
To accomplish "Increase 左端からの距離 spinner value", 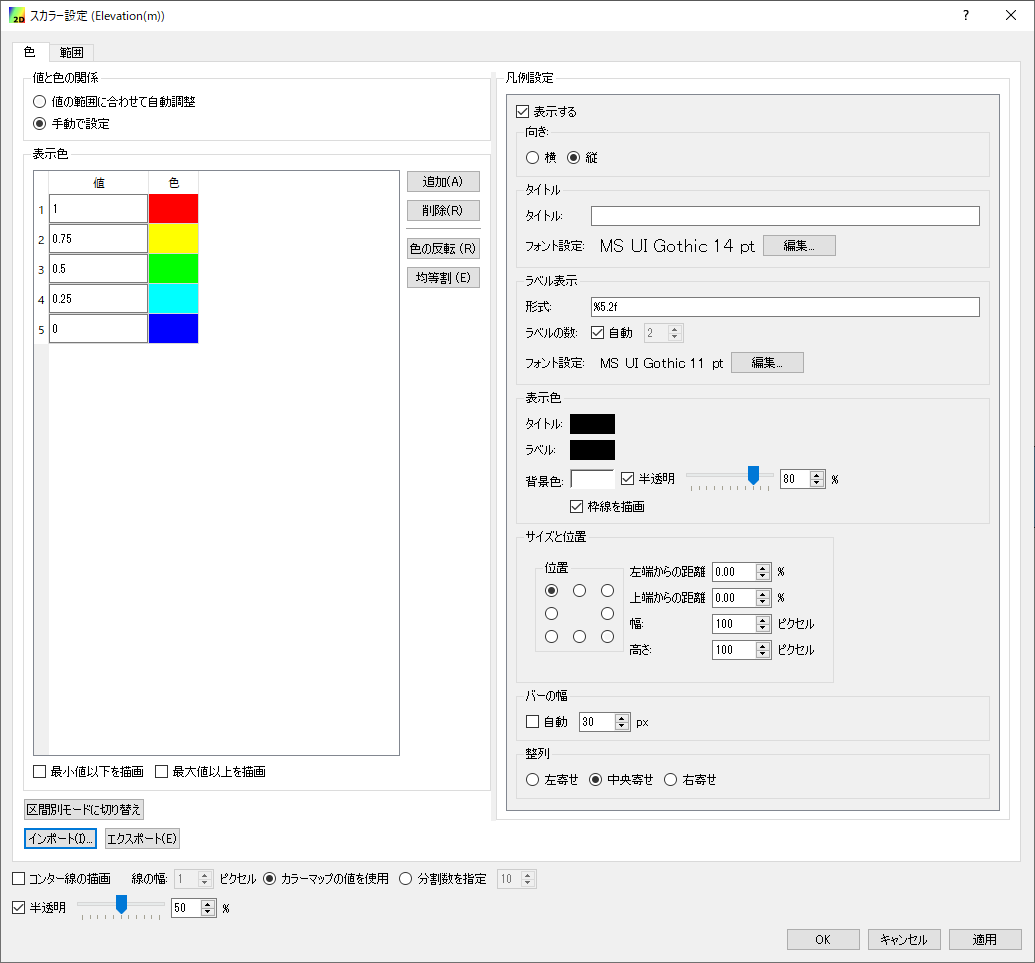I will click(x=763, y=568).
